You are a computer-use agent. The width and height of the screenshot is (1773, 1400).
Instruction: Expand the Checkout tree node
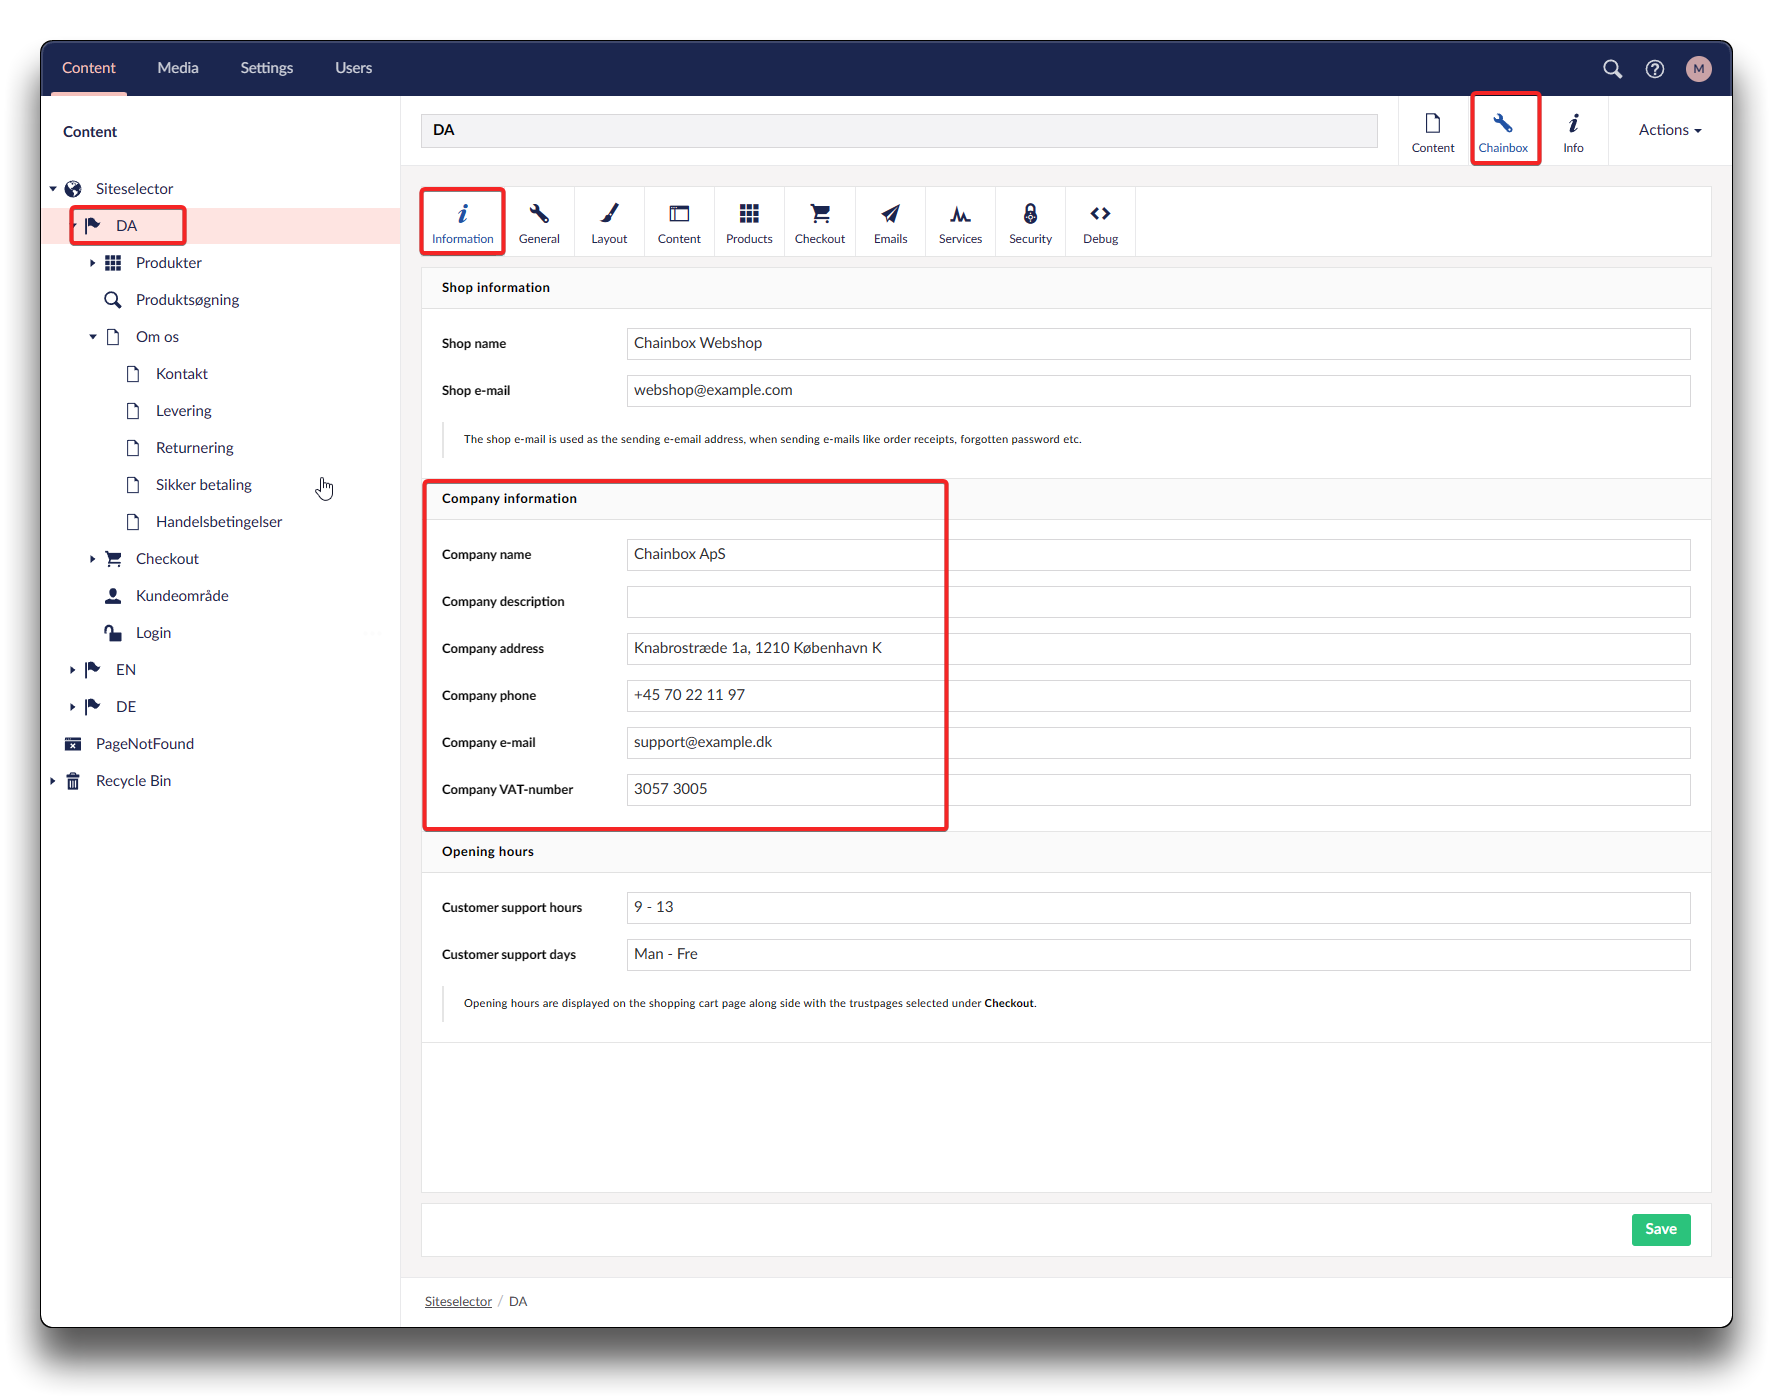pos(92,559)
